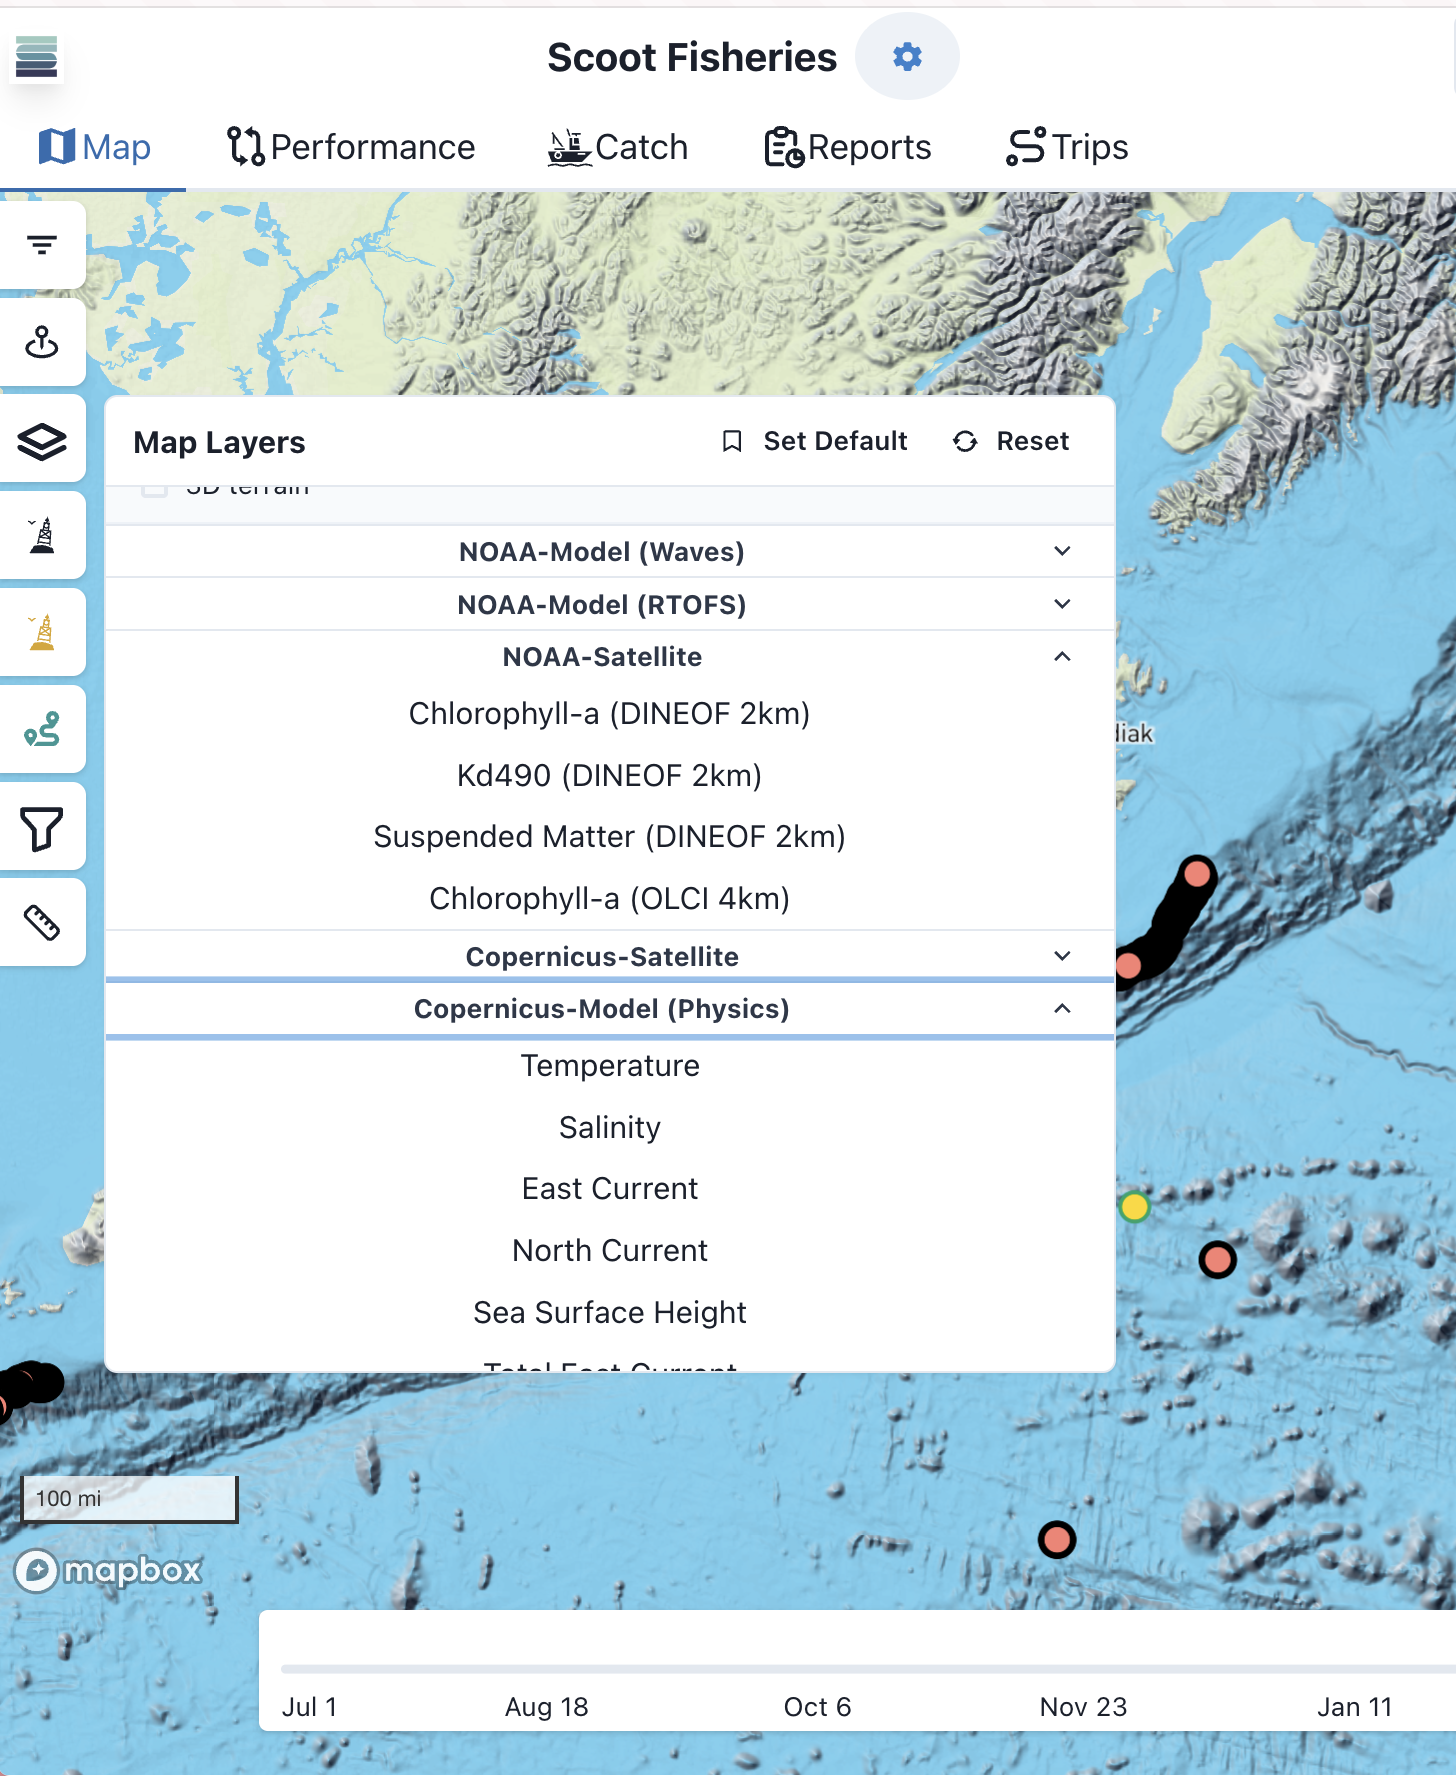Collapse the Copernicus-Model (Physics) section
Image resolution: width=1456 pixels, height=1776 pixels.
pyautogui.click(x=610, y=1009)
